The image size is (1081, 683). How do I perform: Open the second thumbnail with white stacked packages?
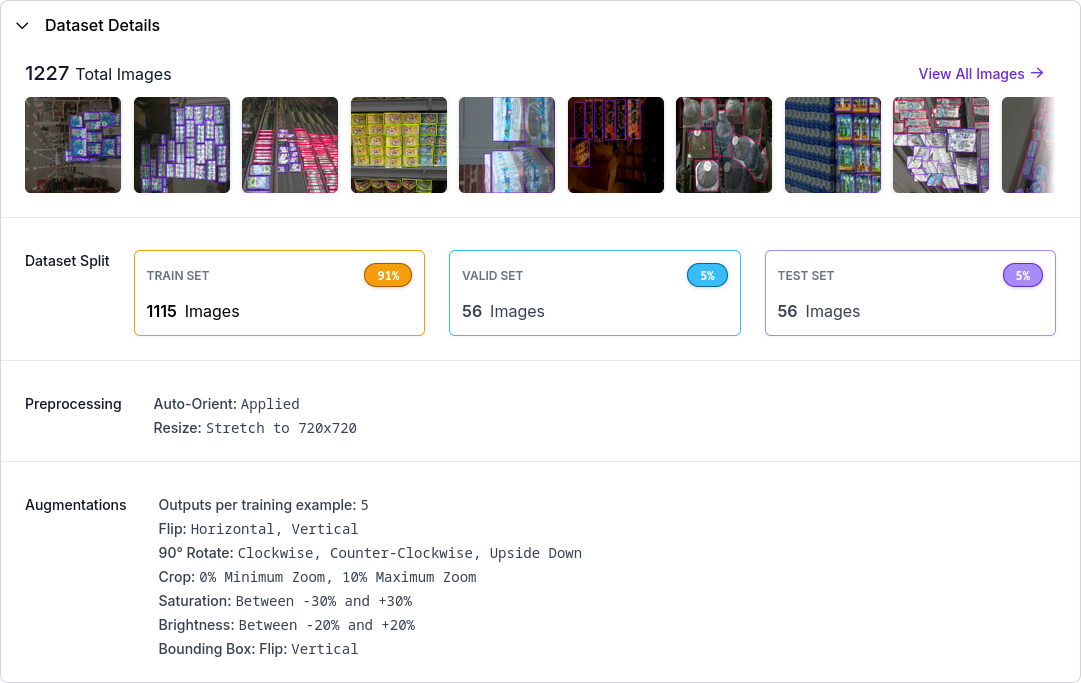(182, 145)
